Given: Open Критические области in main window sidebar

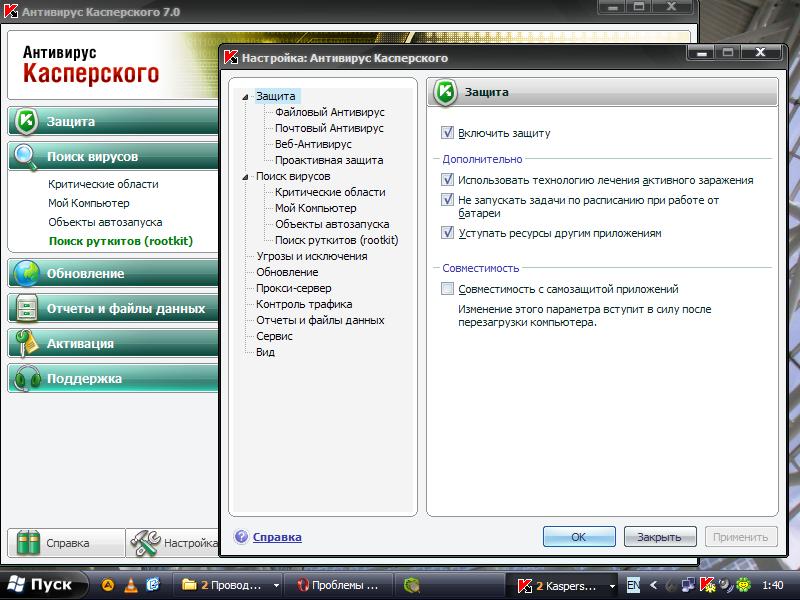Looking at the screenshot, I should click(104, 184).
